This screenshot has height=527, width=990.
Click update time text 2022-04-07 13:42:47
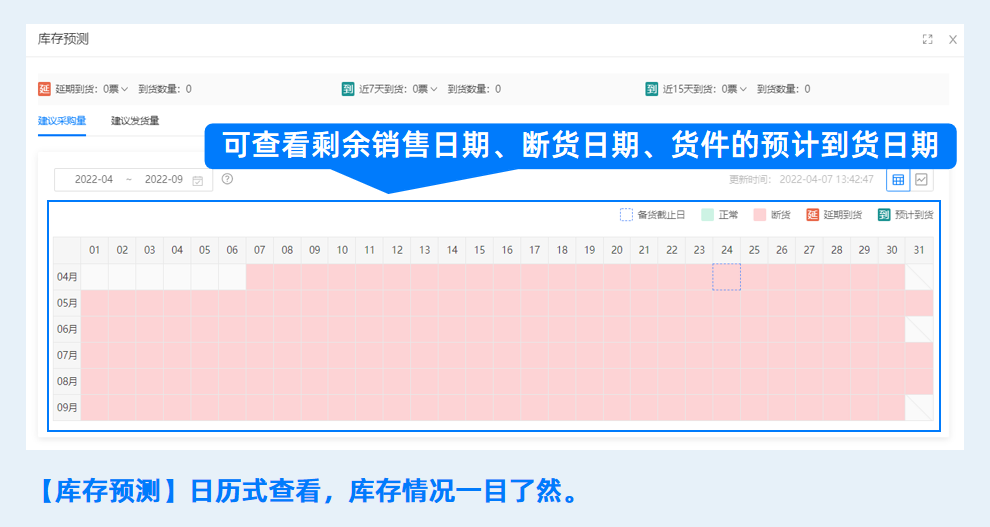pos(826,179)
